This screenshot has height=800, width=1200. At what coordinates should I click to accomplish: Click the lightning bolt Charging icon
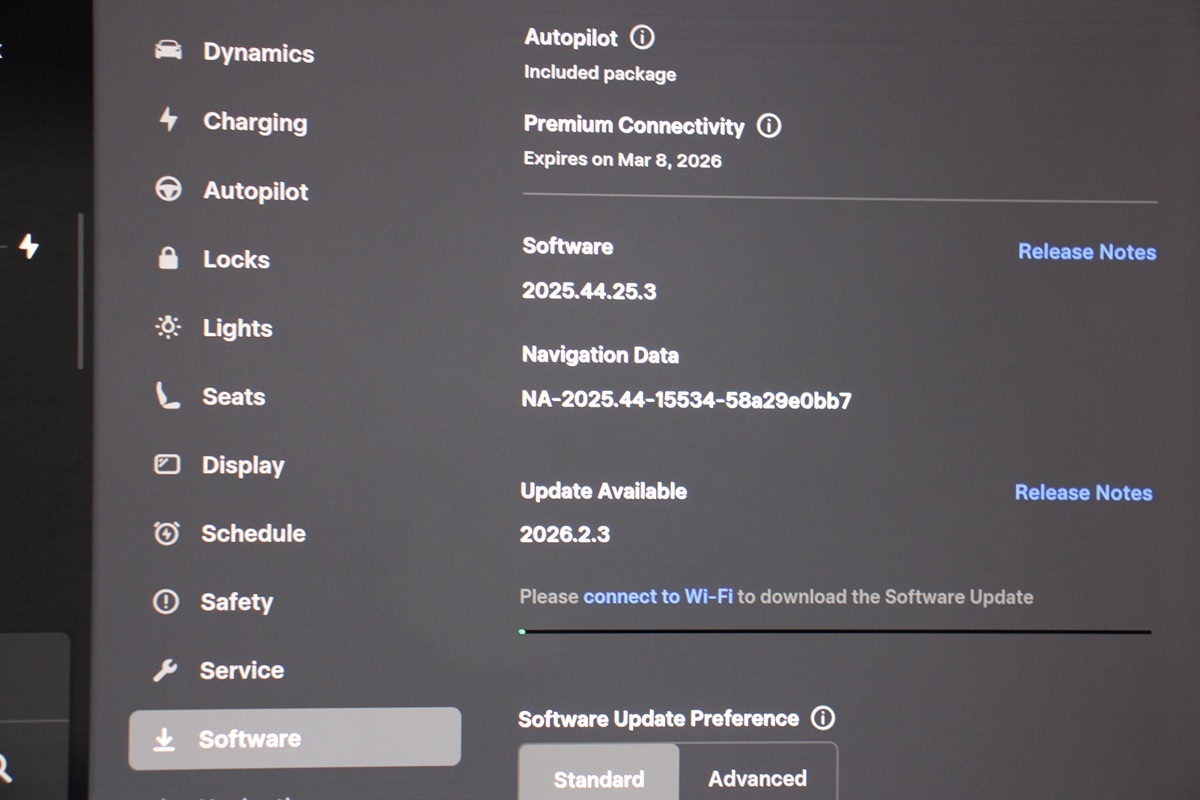(x=168, y=120)
